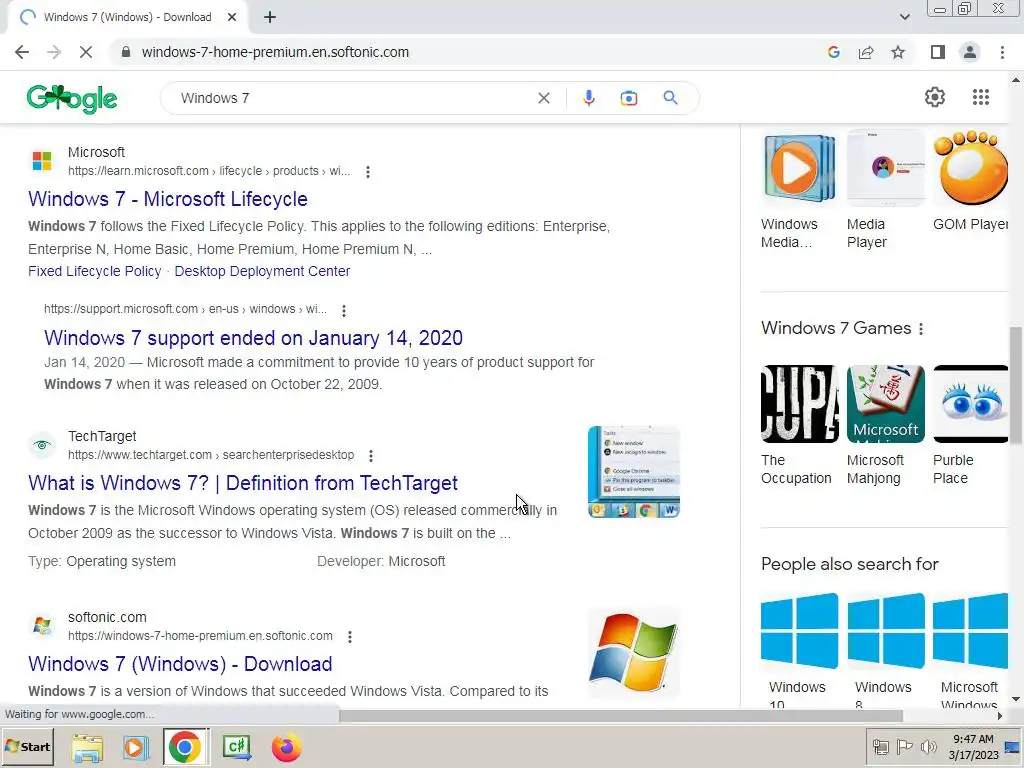
Task: Click the TechTarget eye favicon
Action: (42, 445)
